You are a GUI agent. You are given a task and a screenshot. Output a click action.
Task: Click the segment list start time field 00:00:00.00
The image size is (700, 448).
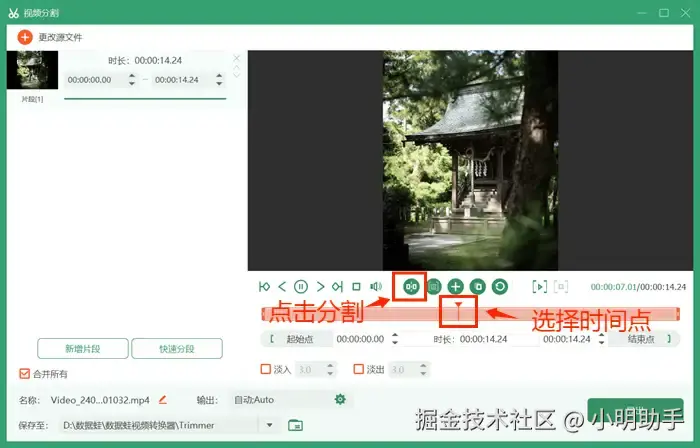click(x=95, y=80)
